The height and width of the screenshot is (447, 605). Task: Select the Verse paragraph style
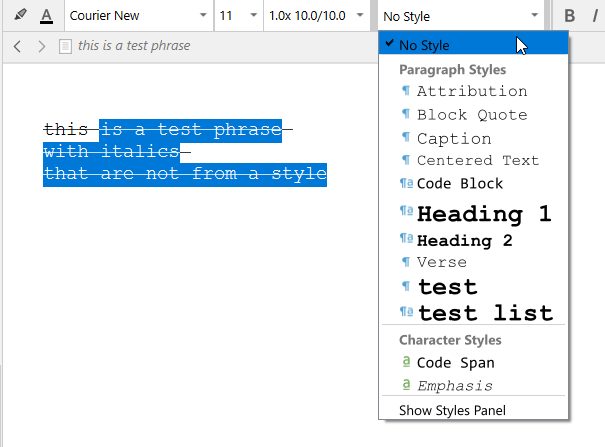[x=441, y=262]
